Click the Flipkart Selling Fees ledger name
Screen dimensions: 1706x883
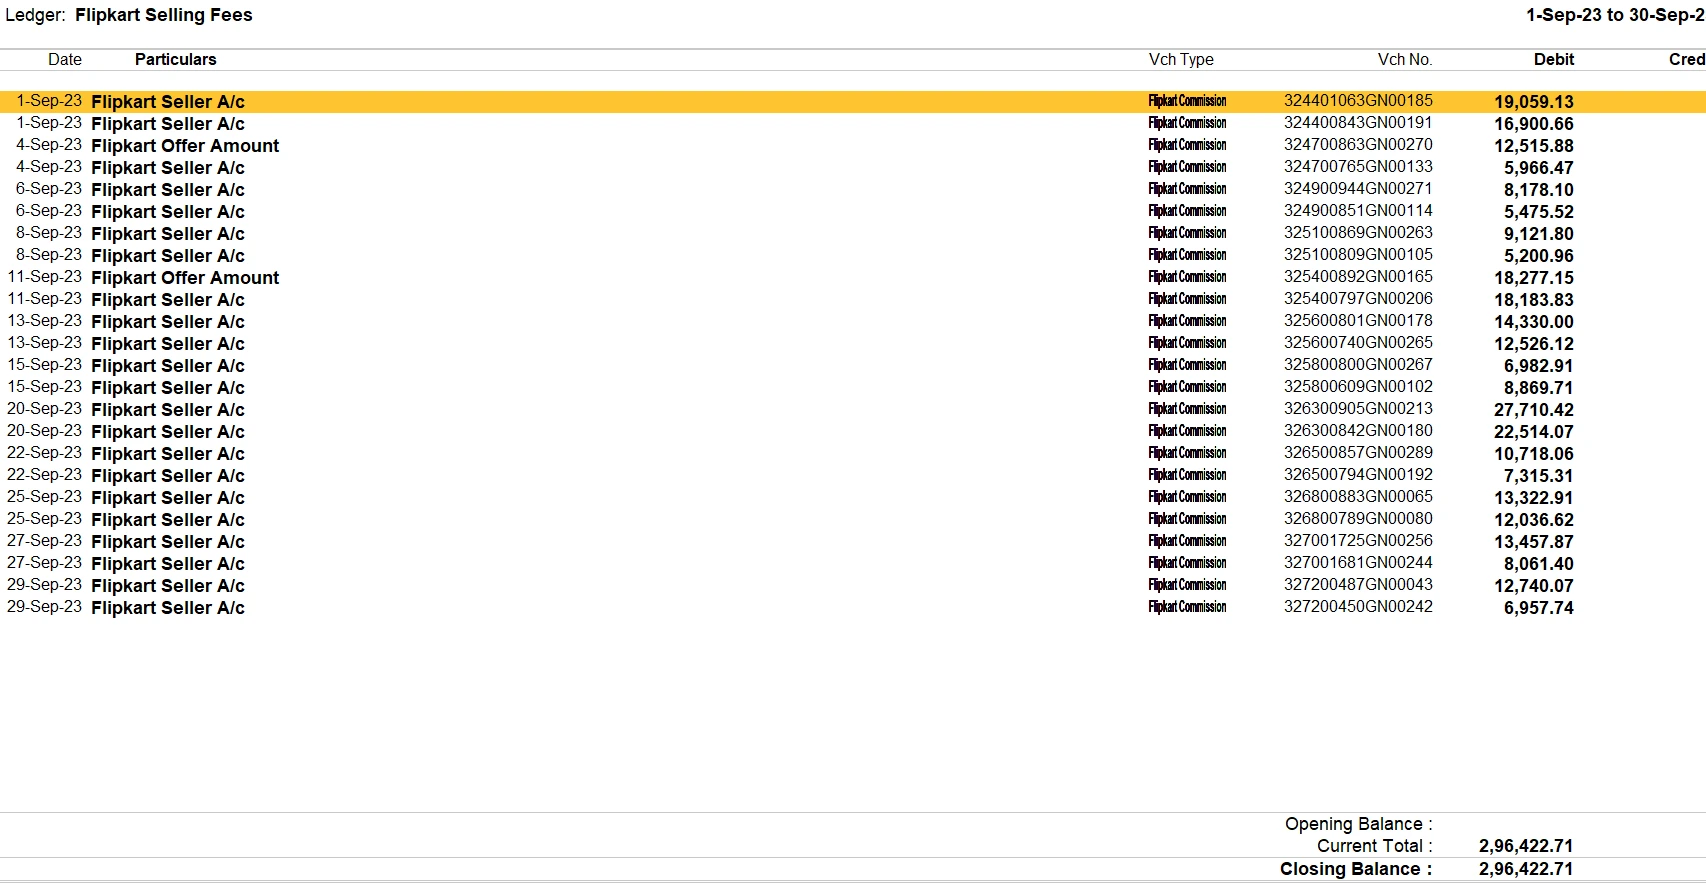tap(163, 15)
